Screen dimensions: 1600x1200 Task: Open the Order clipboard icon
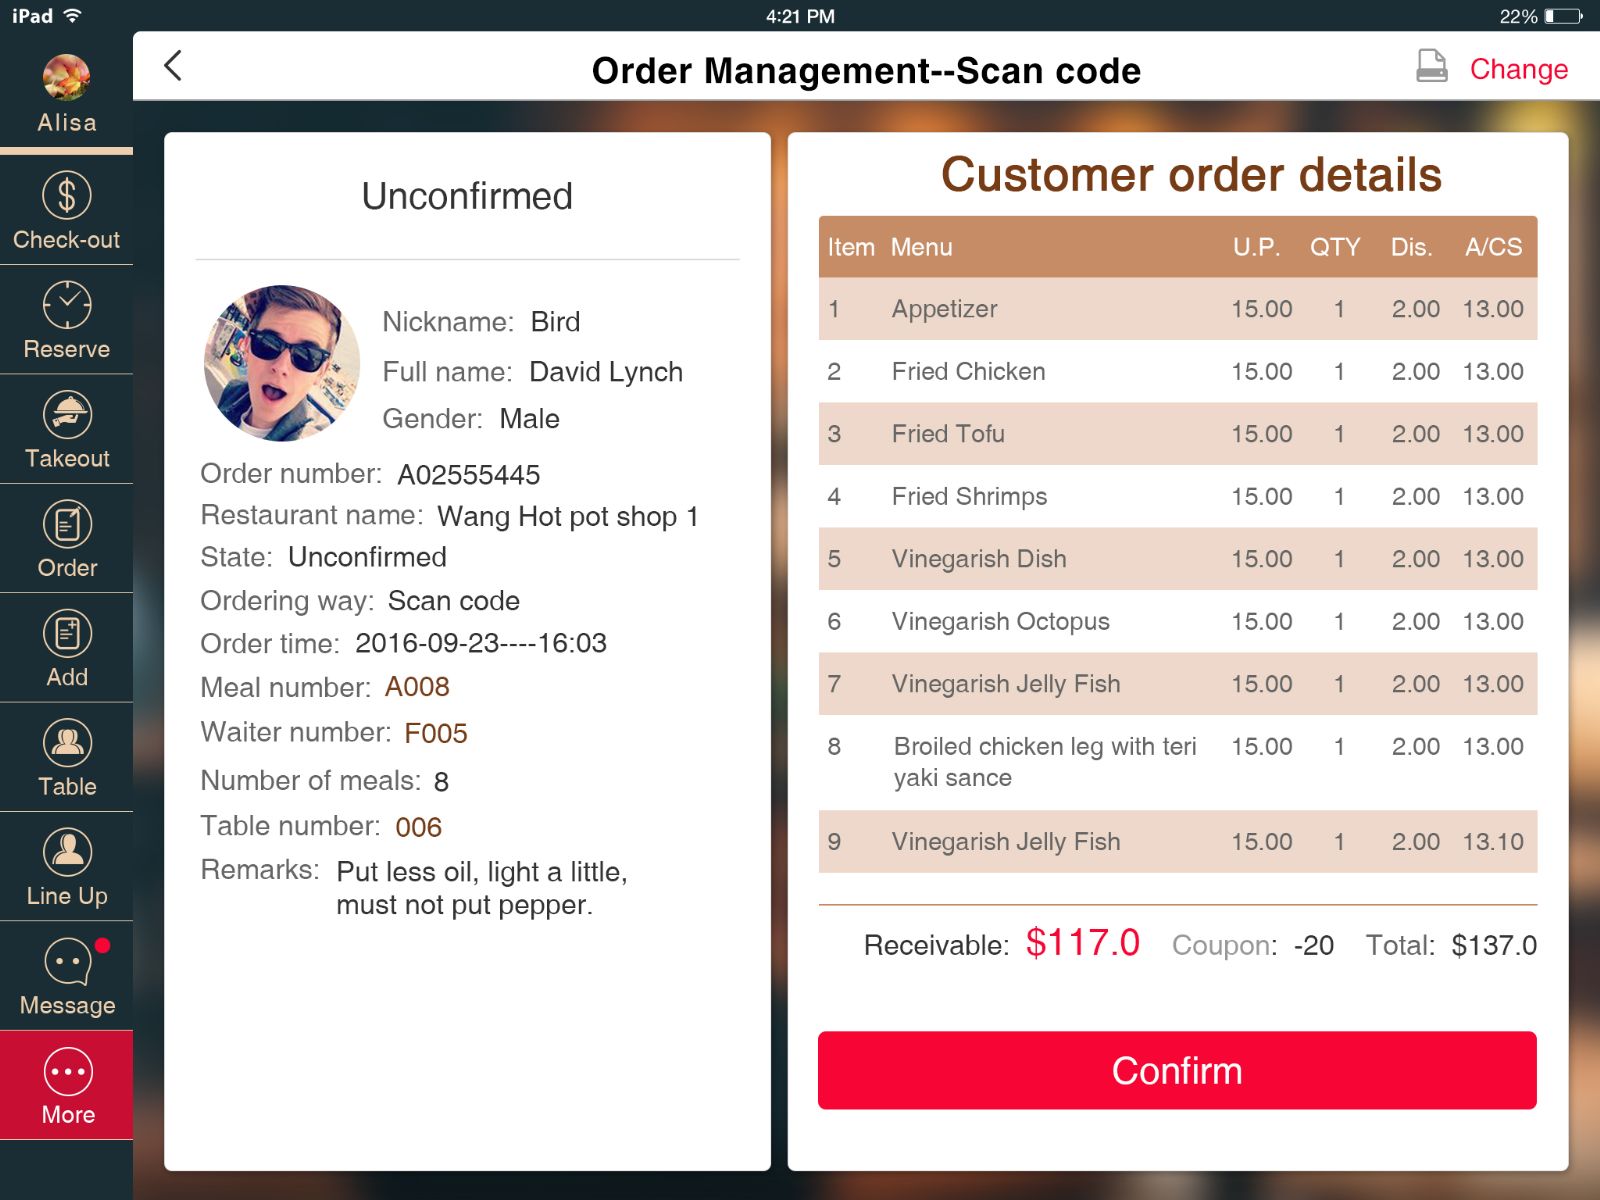click(x=66, y=524)
